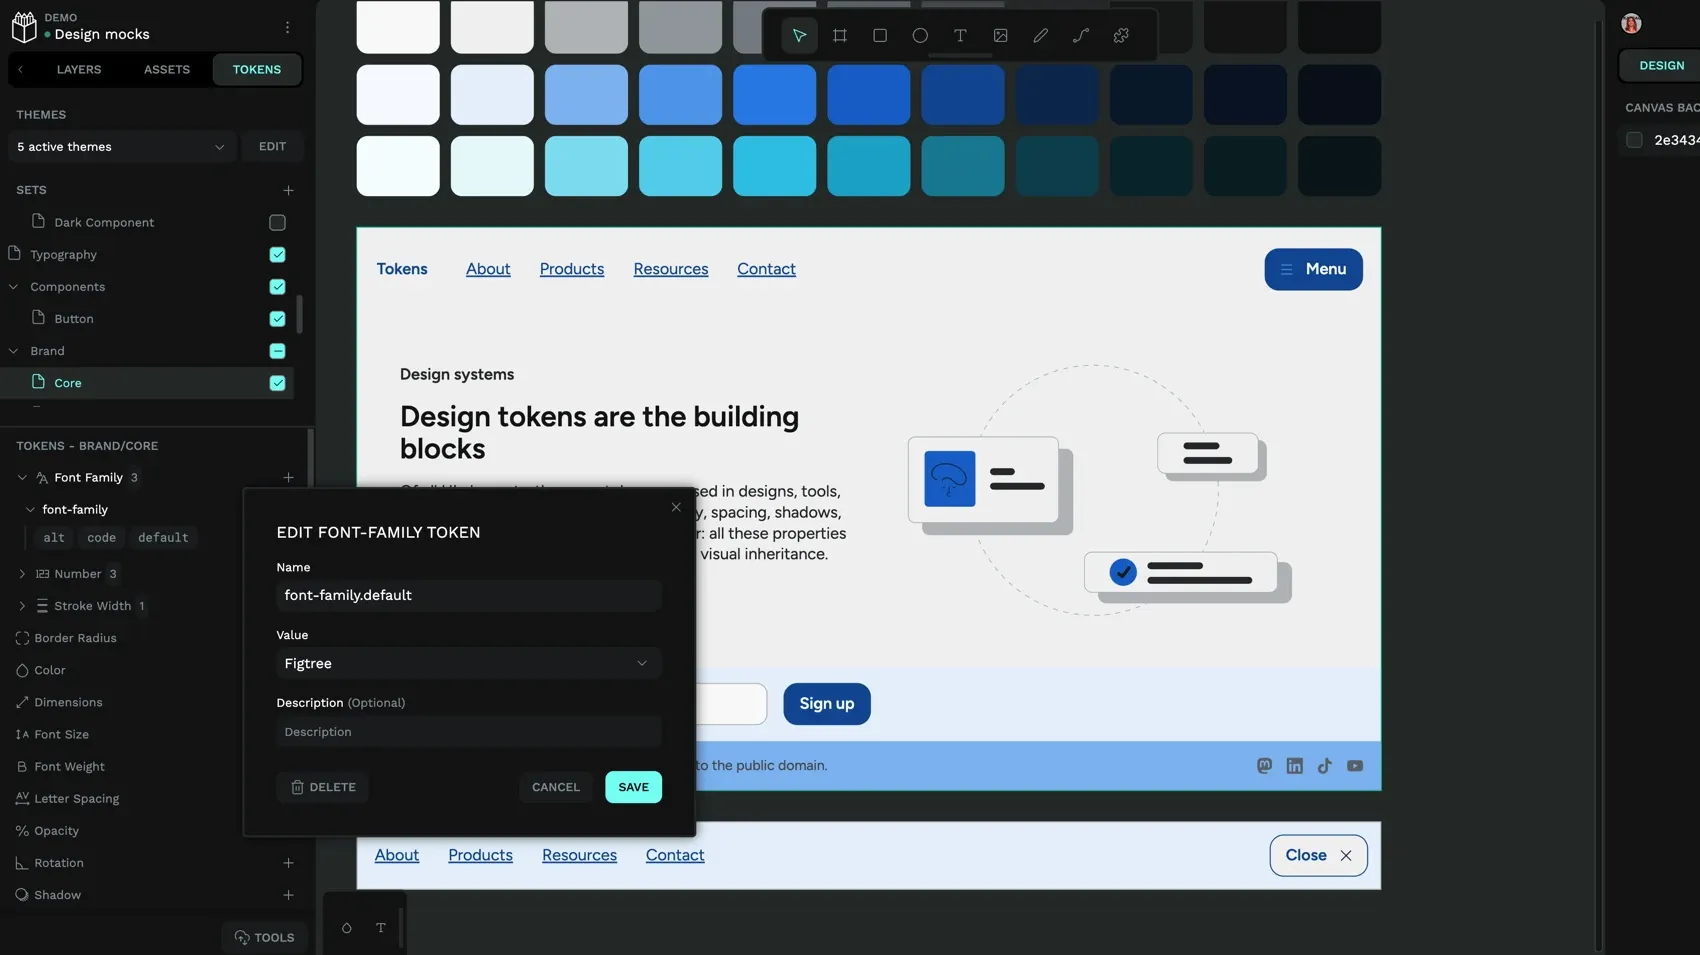This screenshot has height=955, width=1700.
Task: Choose the Rectangle shape tool
Action: click(880, 36)
